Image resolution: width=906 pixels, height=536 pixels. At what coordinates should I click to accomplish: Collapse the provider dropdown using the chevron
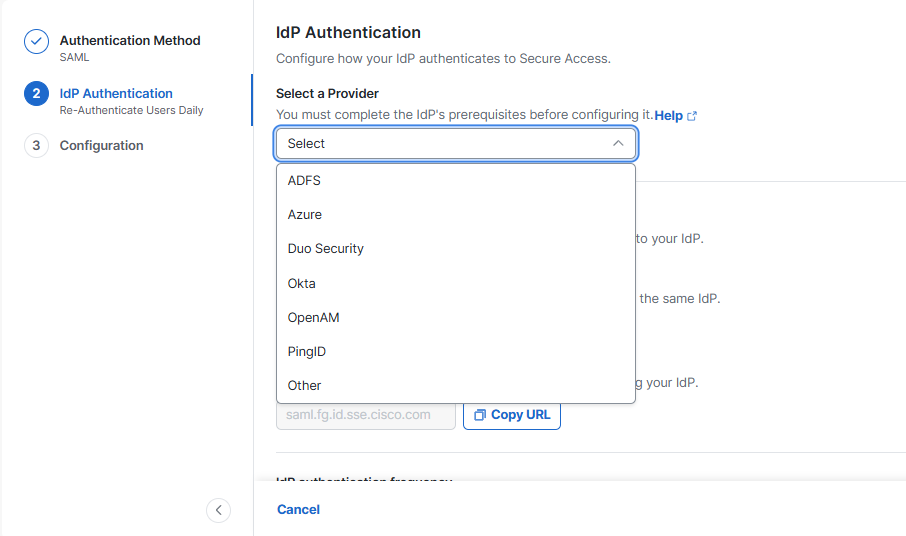point(618,143)
